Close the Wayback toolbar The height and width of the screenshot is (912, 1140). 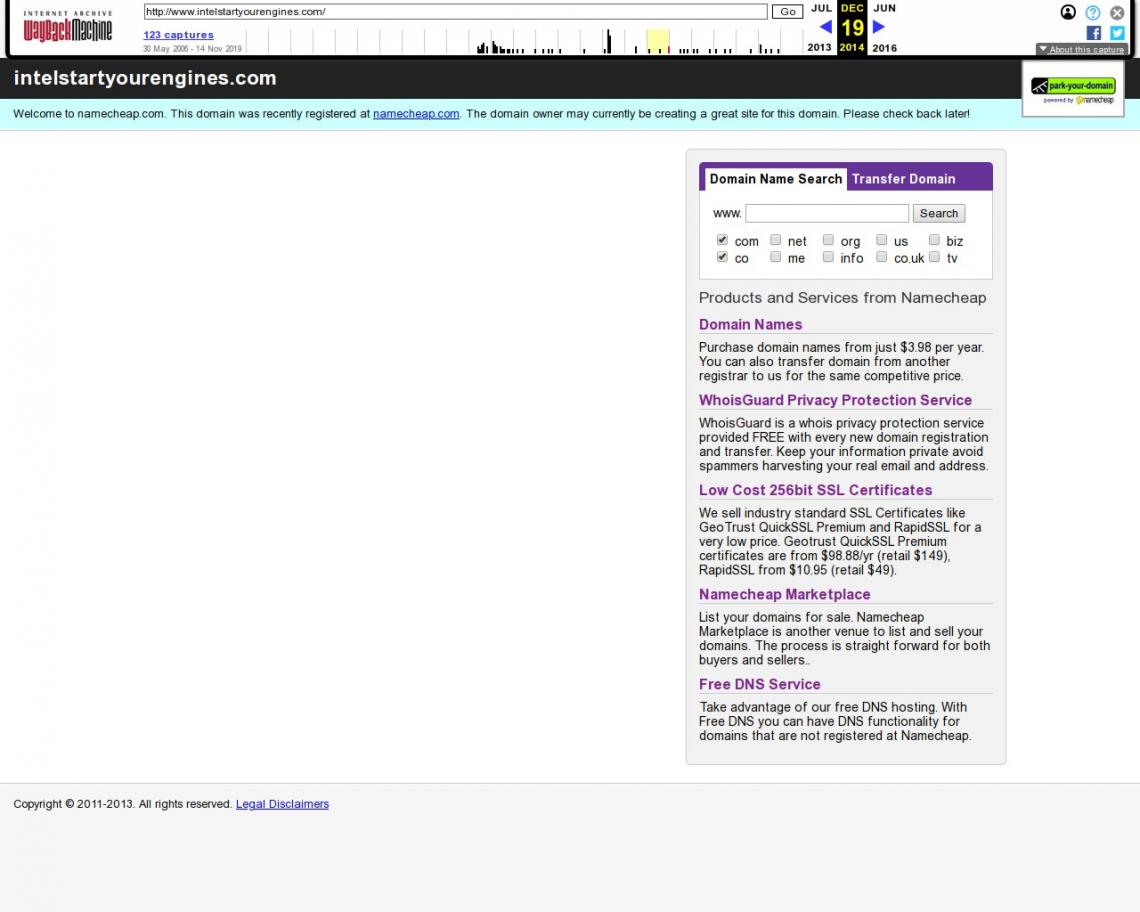click(1117, 12)
